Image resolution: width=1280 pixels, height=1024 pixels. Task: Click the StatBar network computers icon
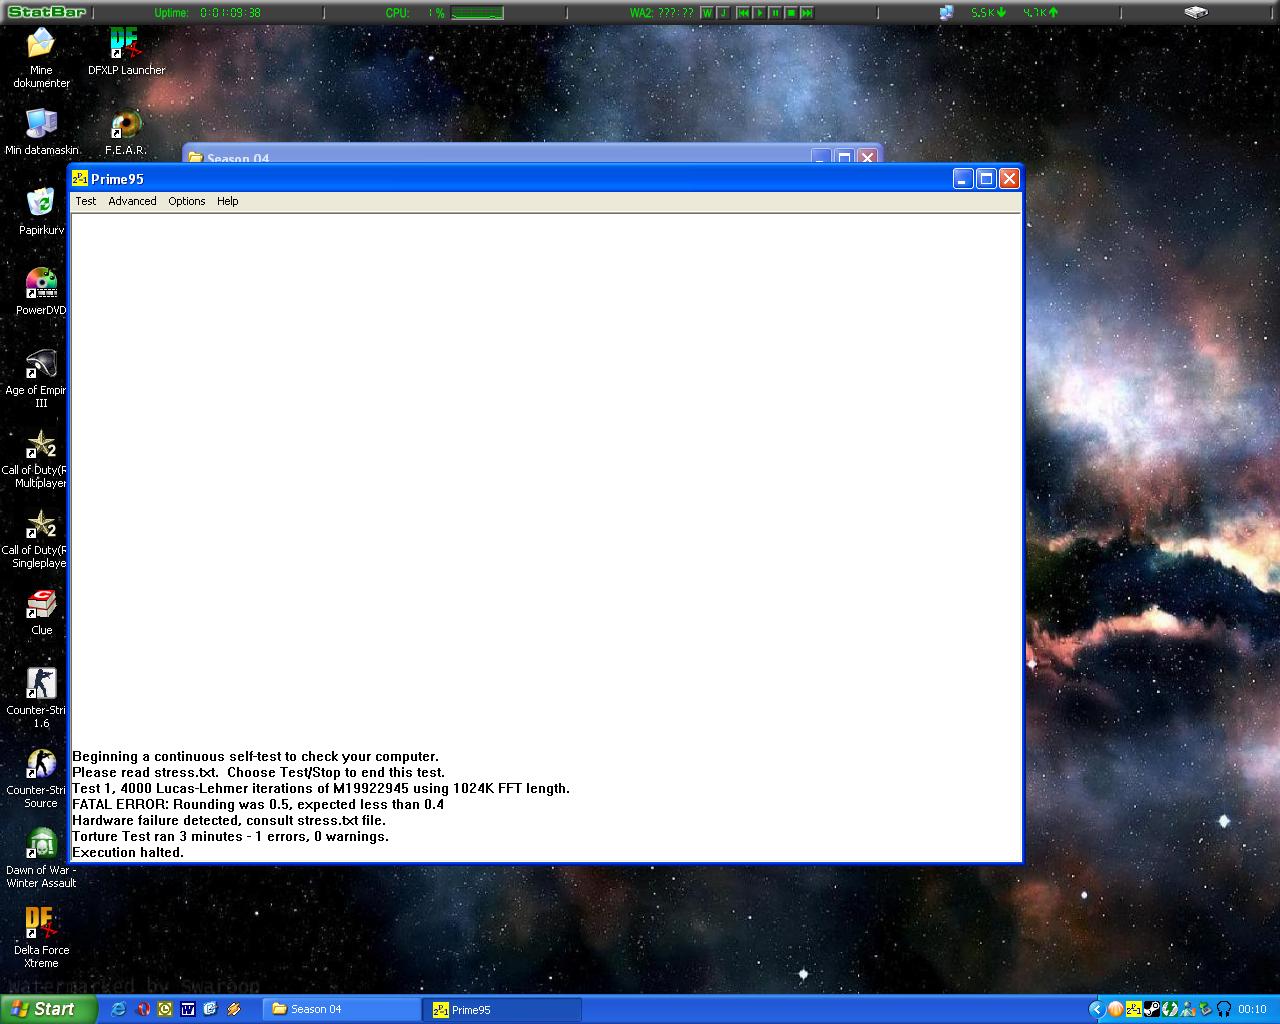(946, 12)
